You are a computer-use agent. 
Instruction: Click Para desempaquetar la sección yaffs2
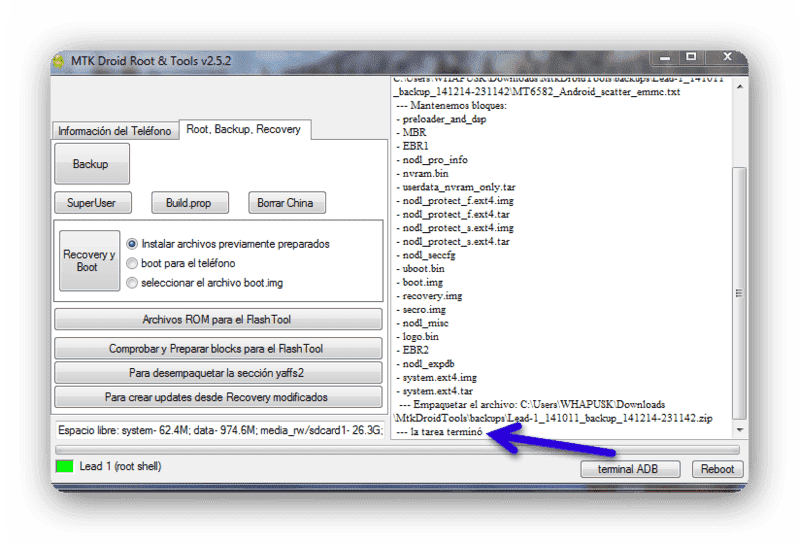click(x=218, y=373)
